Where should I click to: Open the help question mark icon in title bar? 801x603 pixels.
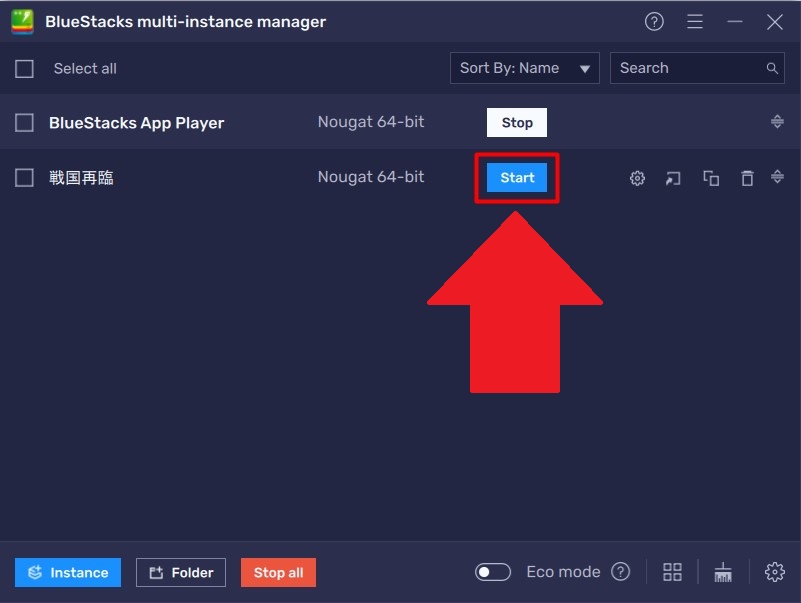pyautogui.click(x=654, y=21)
